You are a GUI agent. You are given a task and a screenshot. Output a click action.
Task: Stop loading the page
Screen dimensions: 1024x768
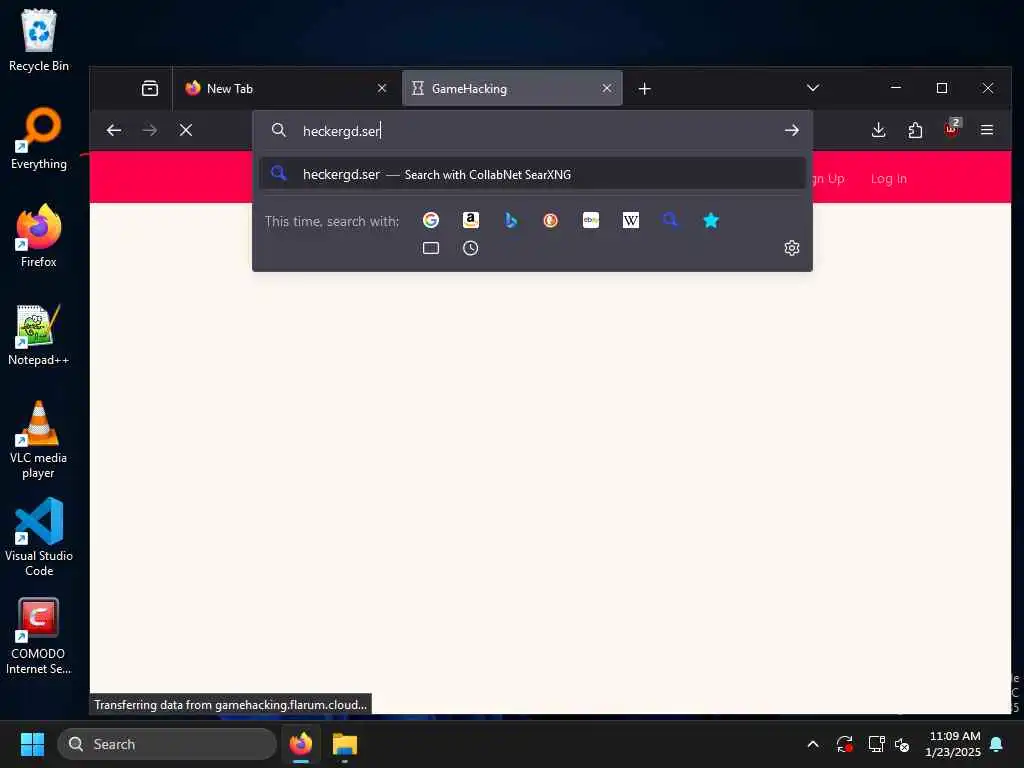(185, 130)
